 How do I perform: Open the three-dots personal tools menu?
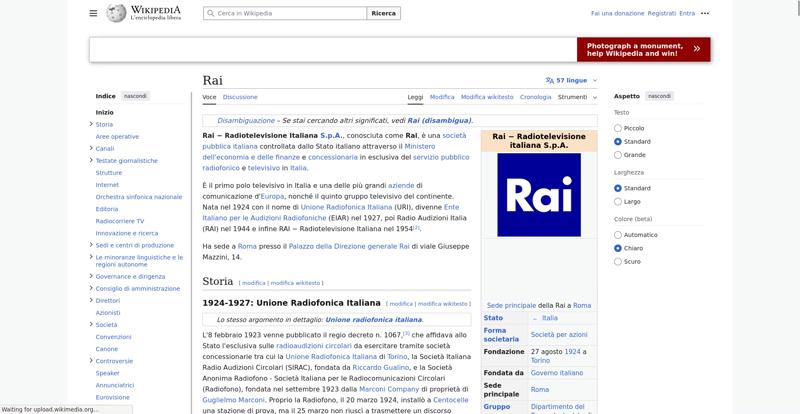[x=705, y=13]
